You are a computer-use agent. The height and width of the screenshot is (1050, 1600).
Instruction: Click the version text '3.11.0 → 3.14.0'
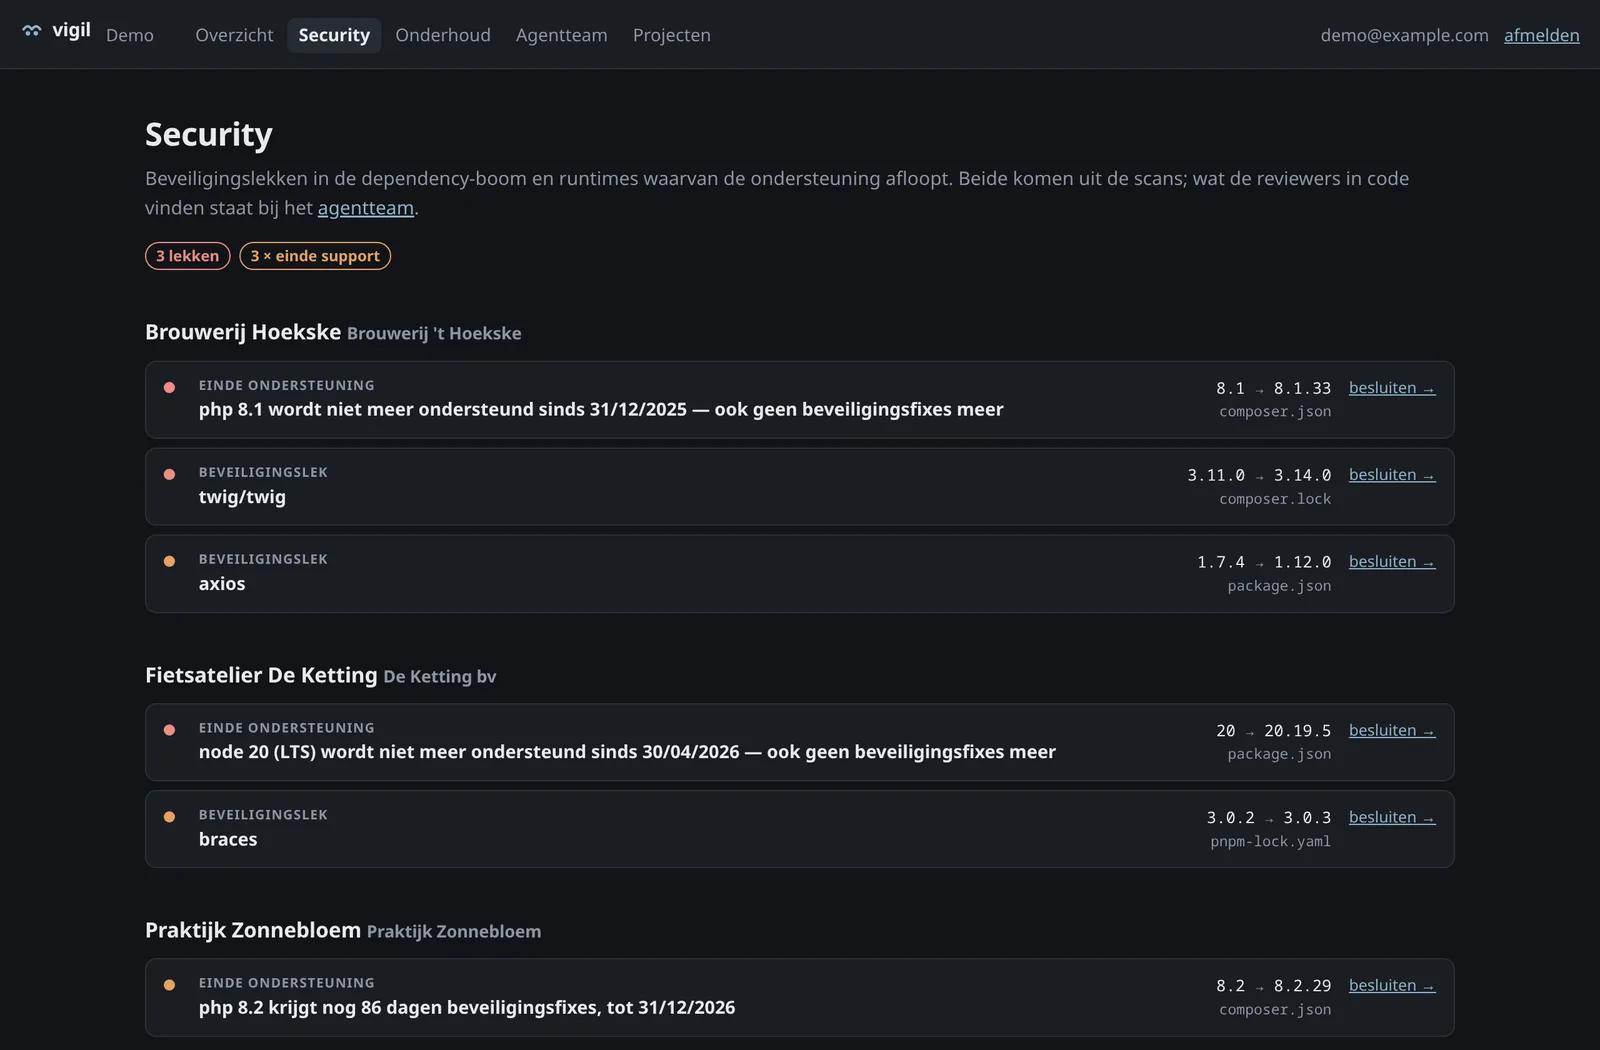pyautogui.click(x=1259, y=475)
